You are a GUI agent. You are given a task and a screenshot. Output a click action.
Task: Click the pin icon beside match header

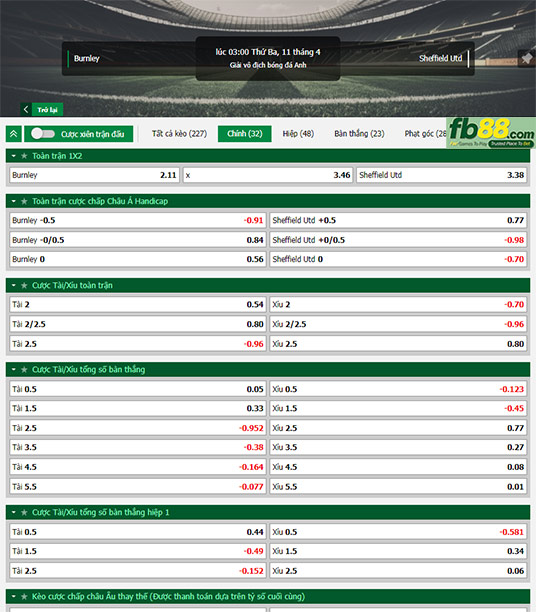[527, 59]
